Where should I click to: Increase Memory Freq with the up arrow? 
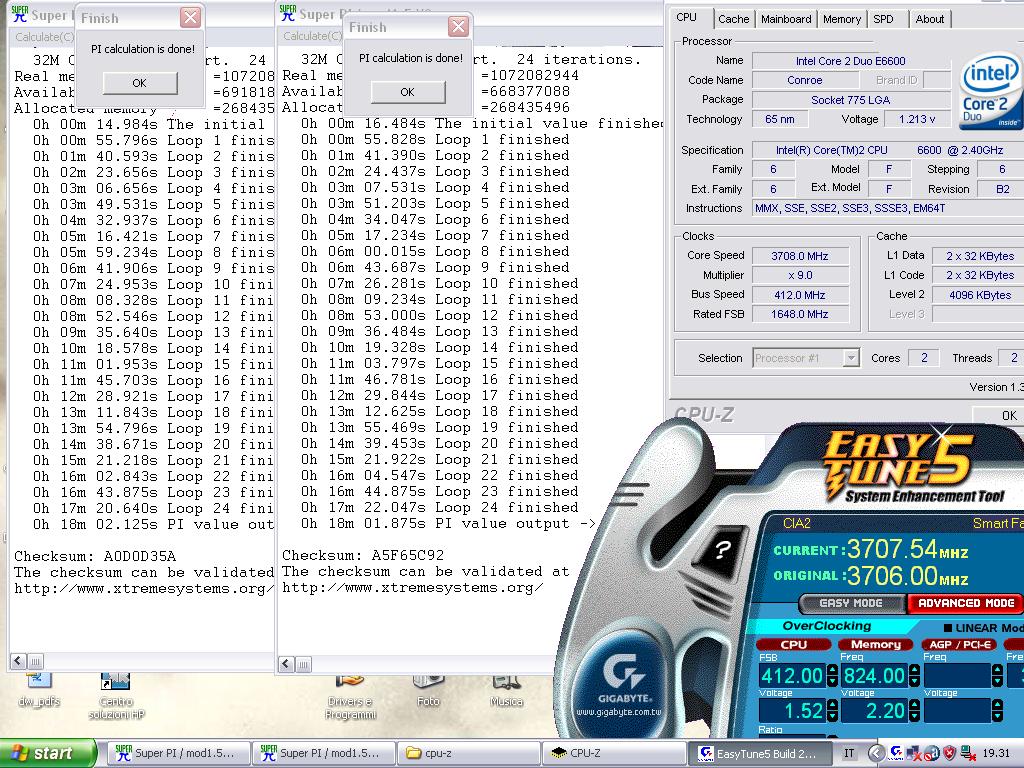tap(914, 670)
